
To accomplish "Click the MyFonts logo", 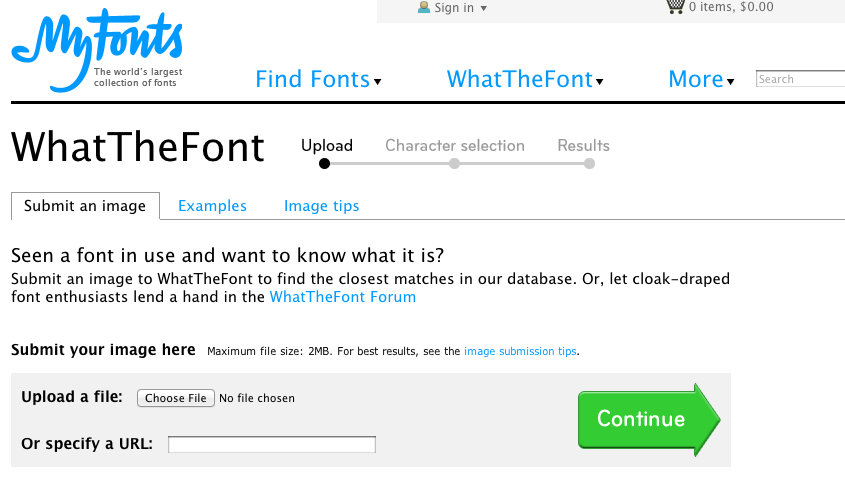I will point(97,50).
